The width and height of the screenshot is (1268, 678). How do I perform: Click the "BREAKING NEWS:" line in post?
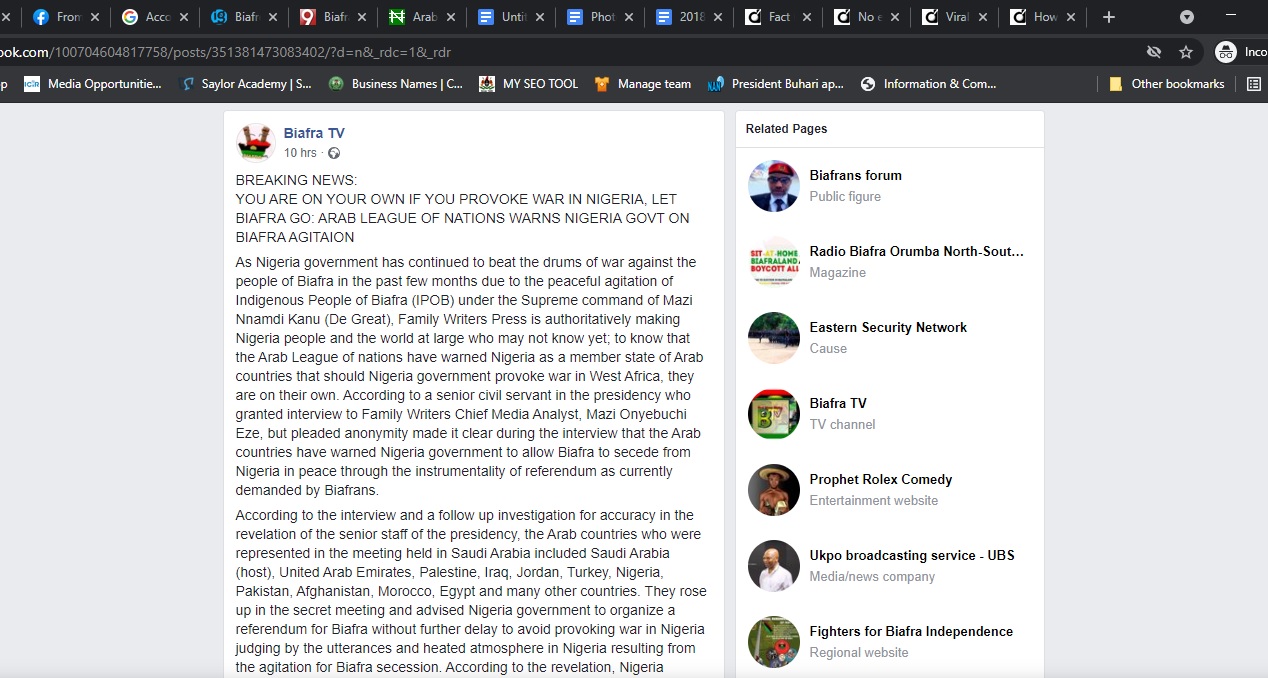pos(296,180)
